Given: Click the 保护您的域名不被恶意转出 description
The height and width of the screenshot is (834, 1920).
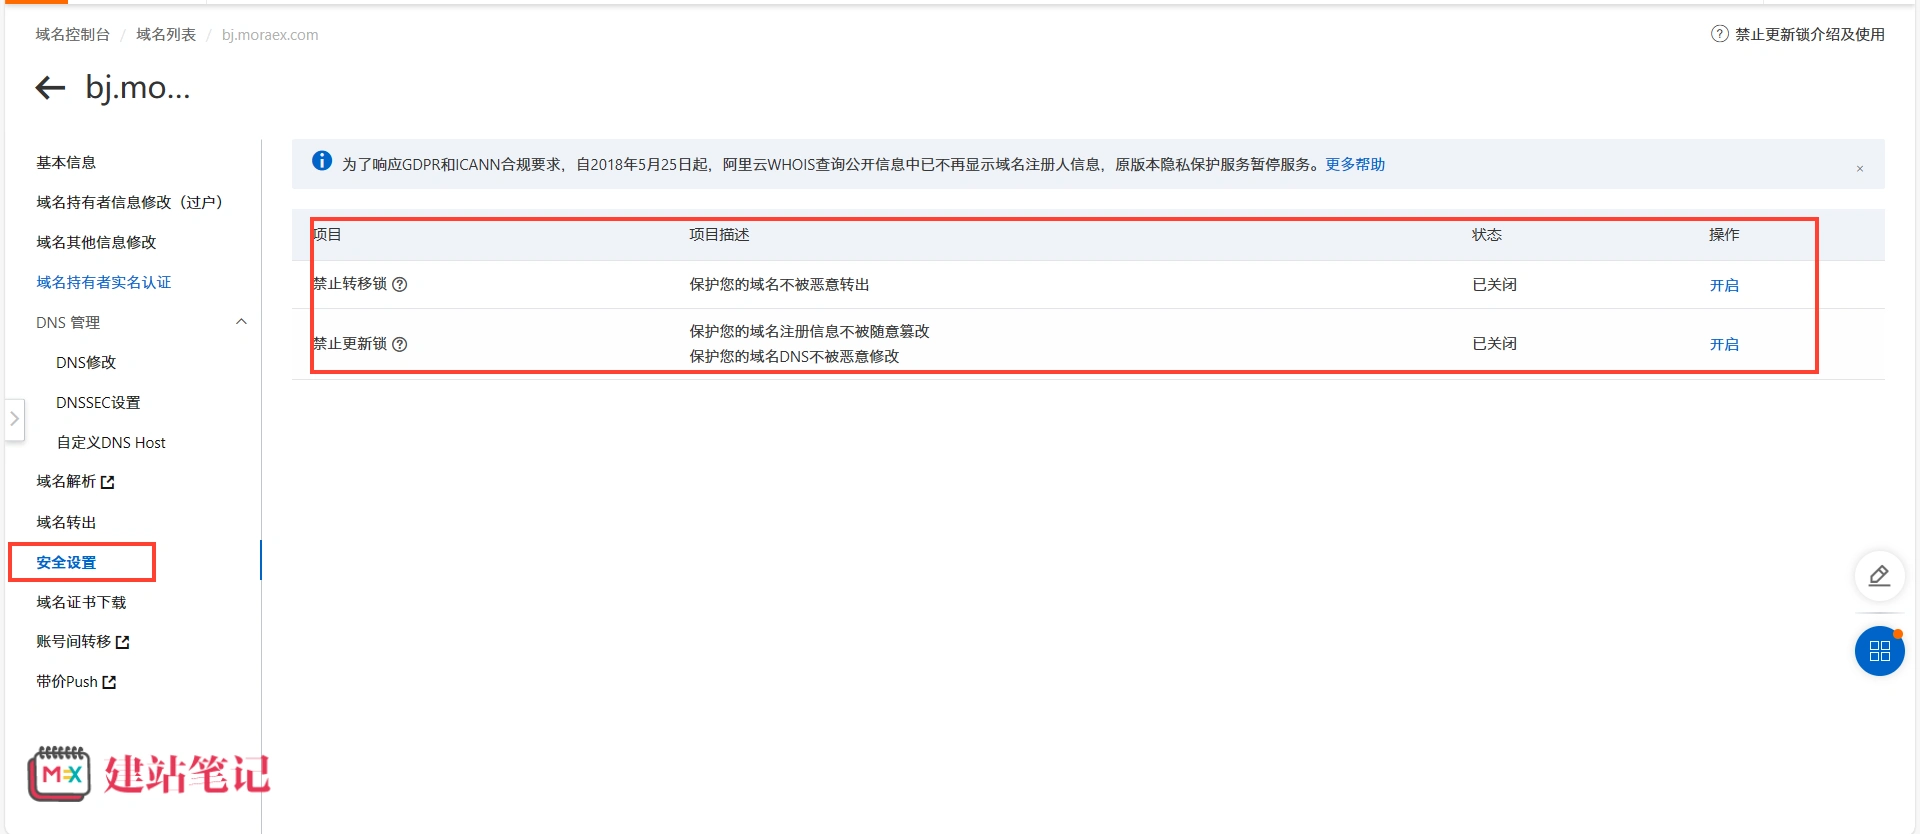Looking at the screenshot, I should [x=779, y=285].
